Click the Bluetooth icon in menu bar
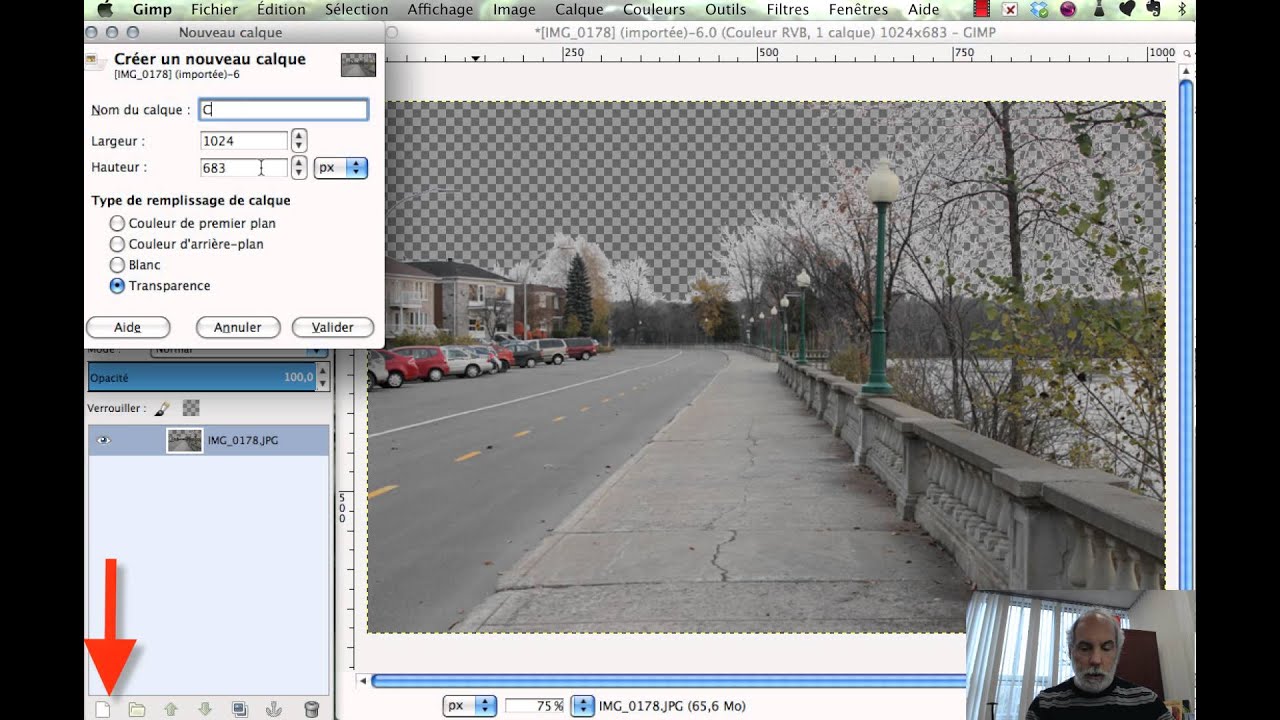The image size is (1280, 720). 1182,10
